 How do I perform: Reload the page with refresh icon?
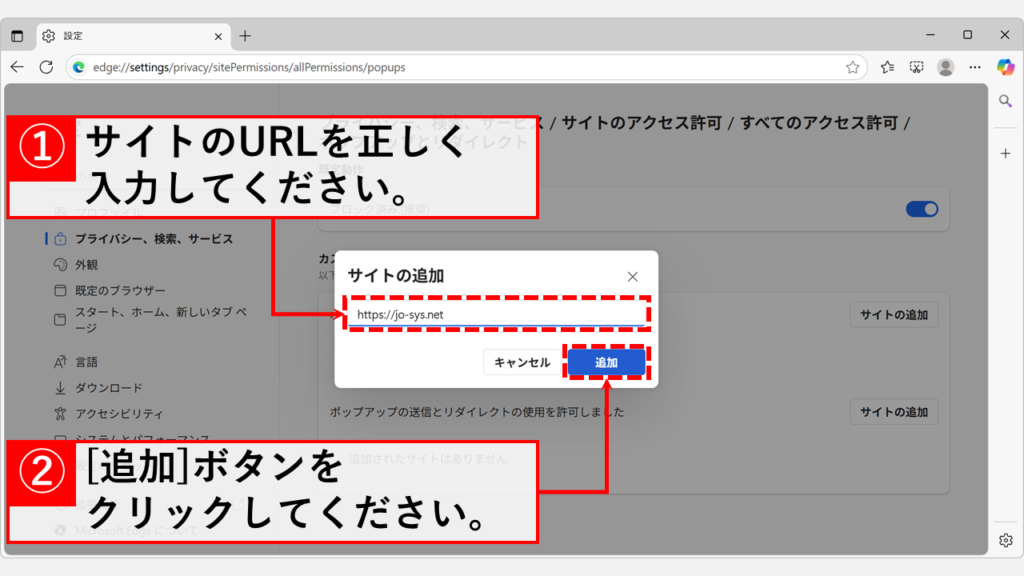point(46,67)
